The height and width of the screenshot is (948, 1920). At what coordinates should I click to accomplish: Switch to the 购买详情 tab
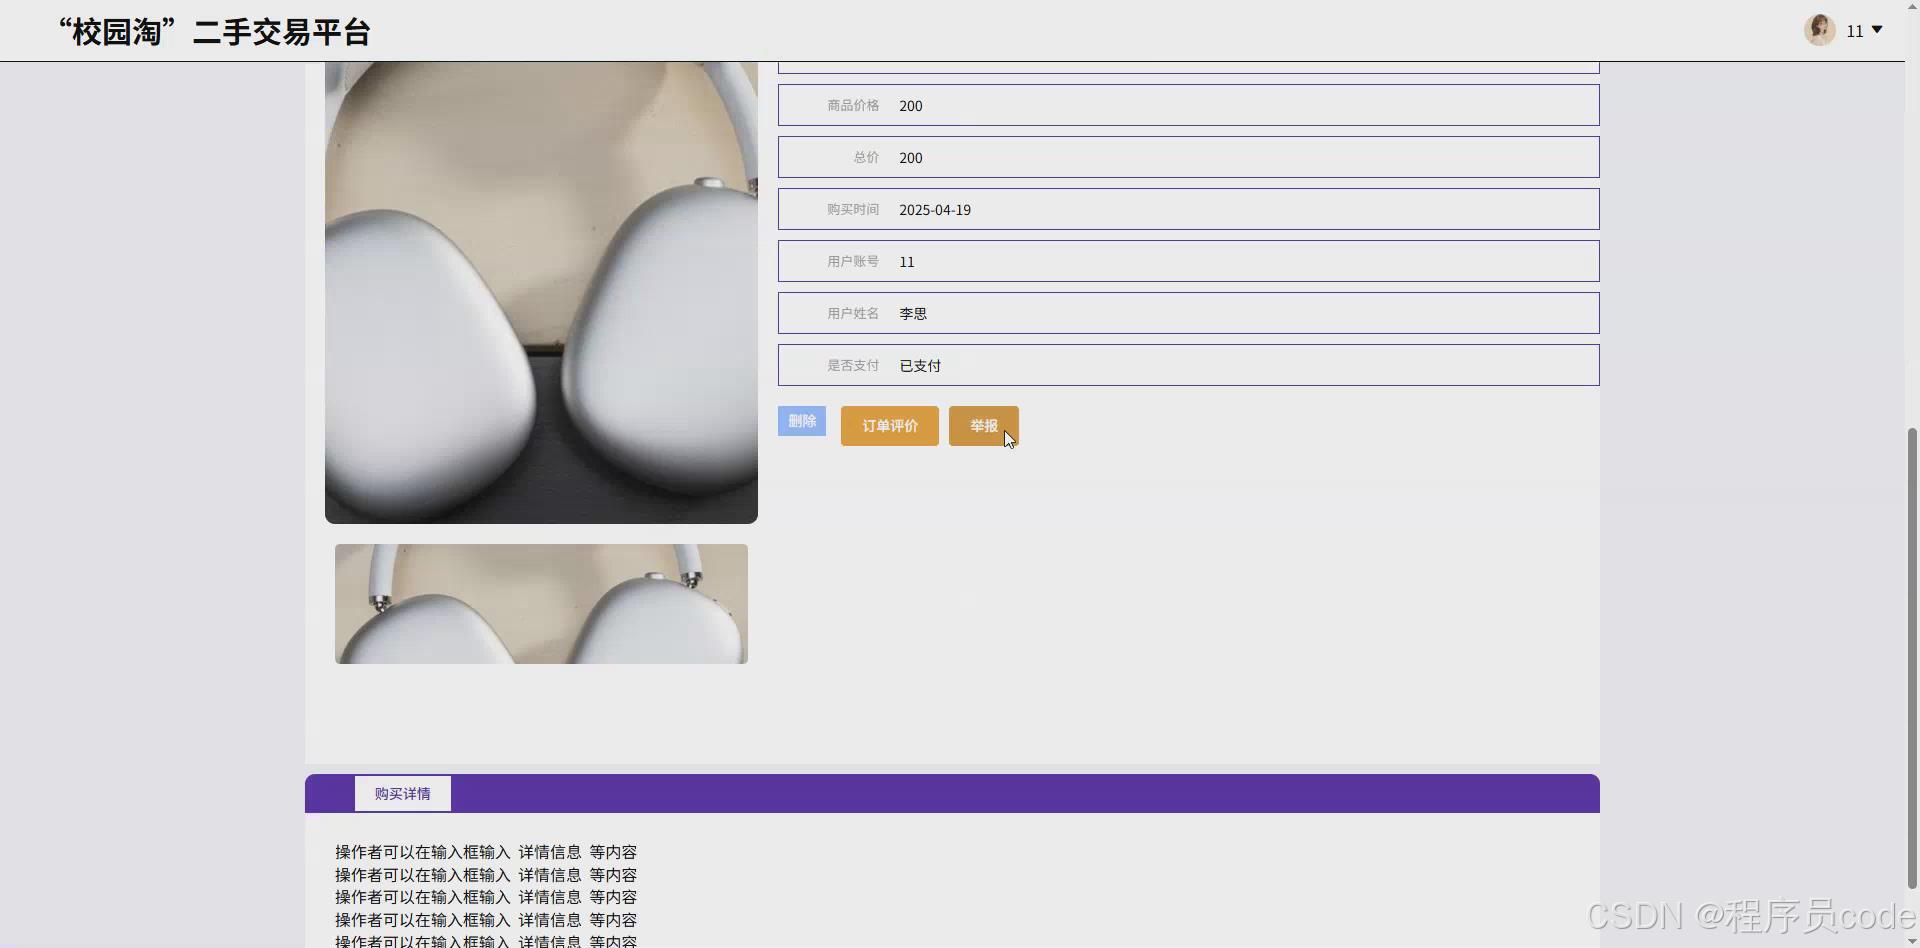pos(402,792)
